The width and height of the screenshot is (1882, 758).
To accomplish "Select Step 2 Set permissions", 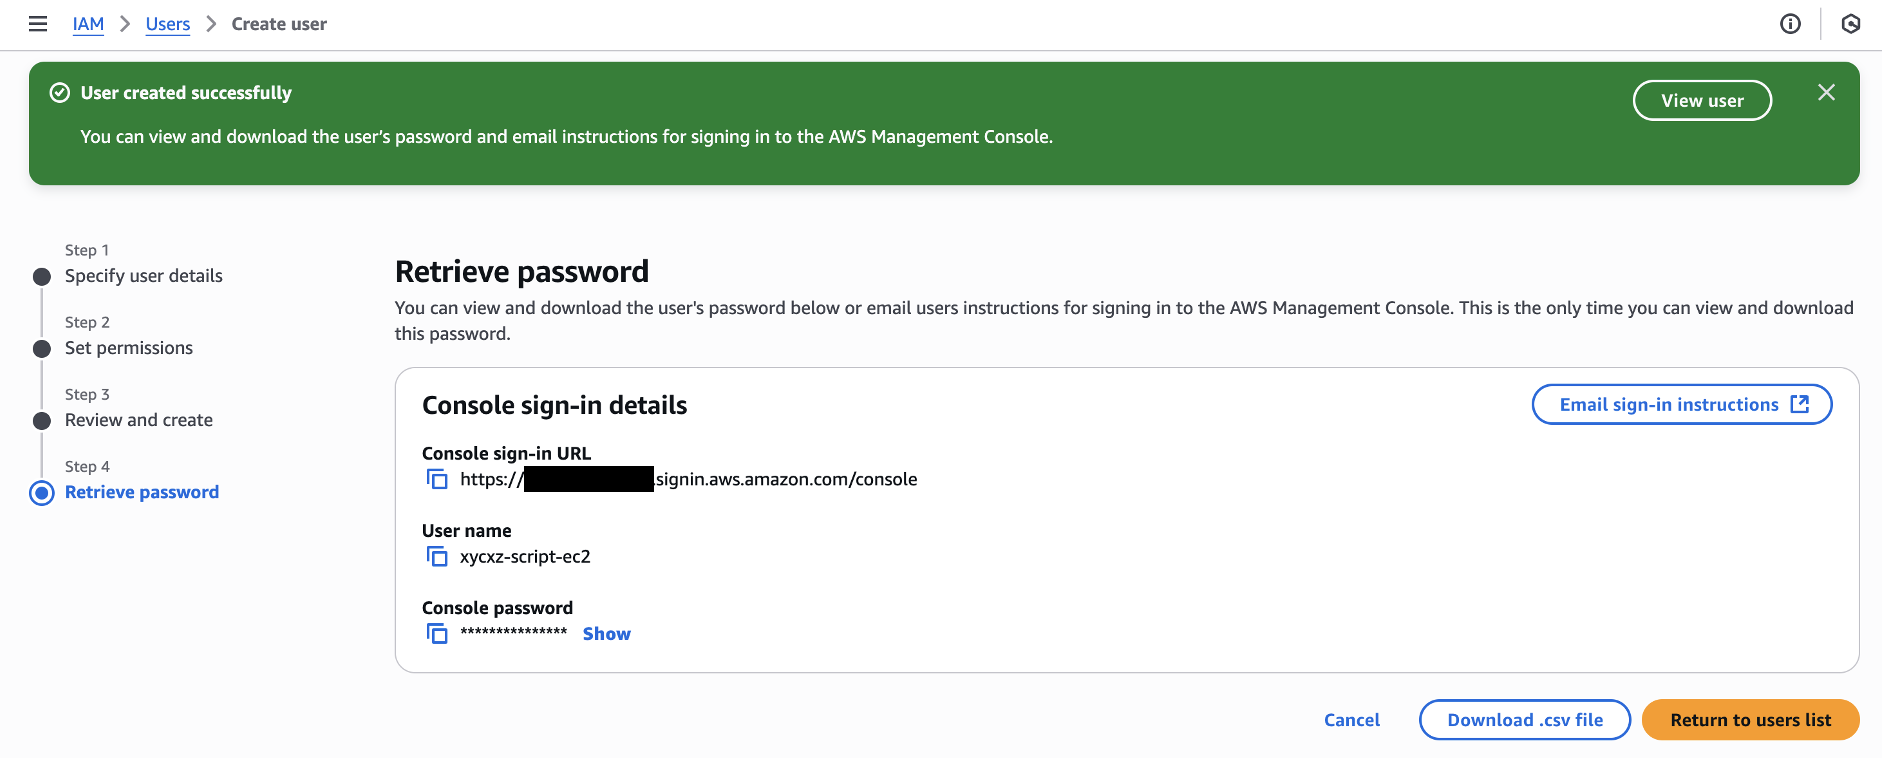I will click(128, 348).
